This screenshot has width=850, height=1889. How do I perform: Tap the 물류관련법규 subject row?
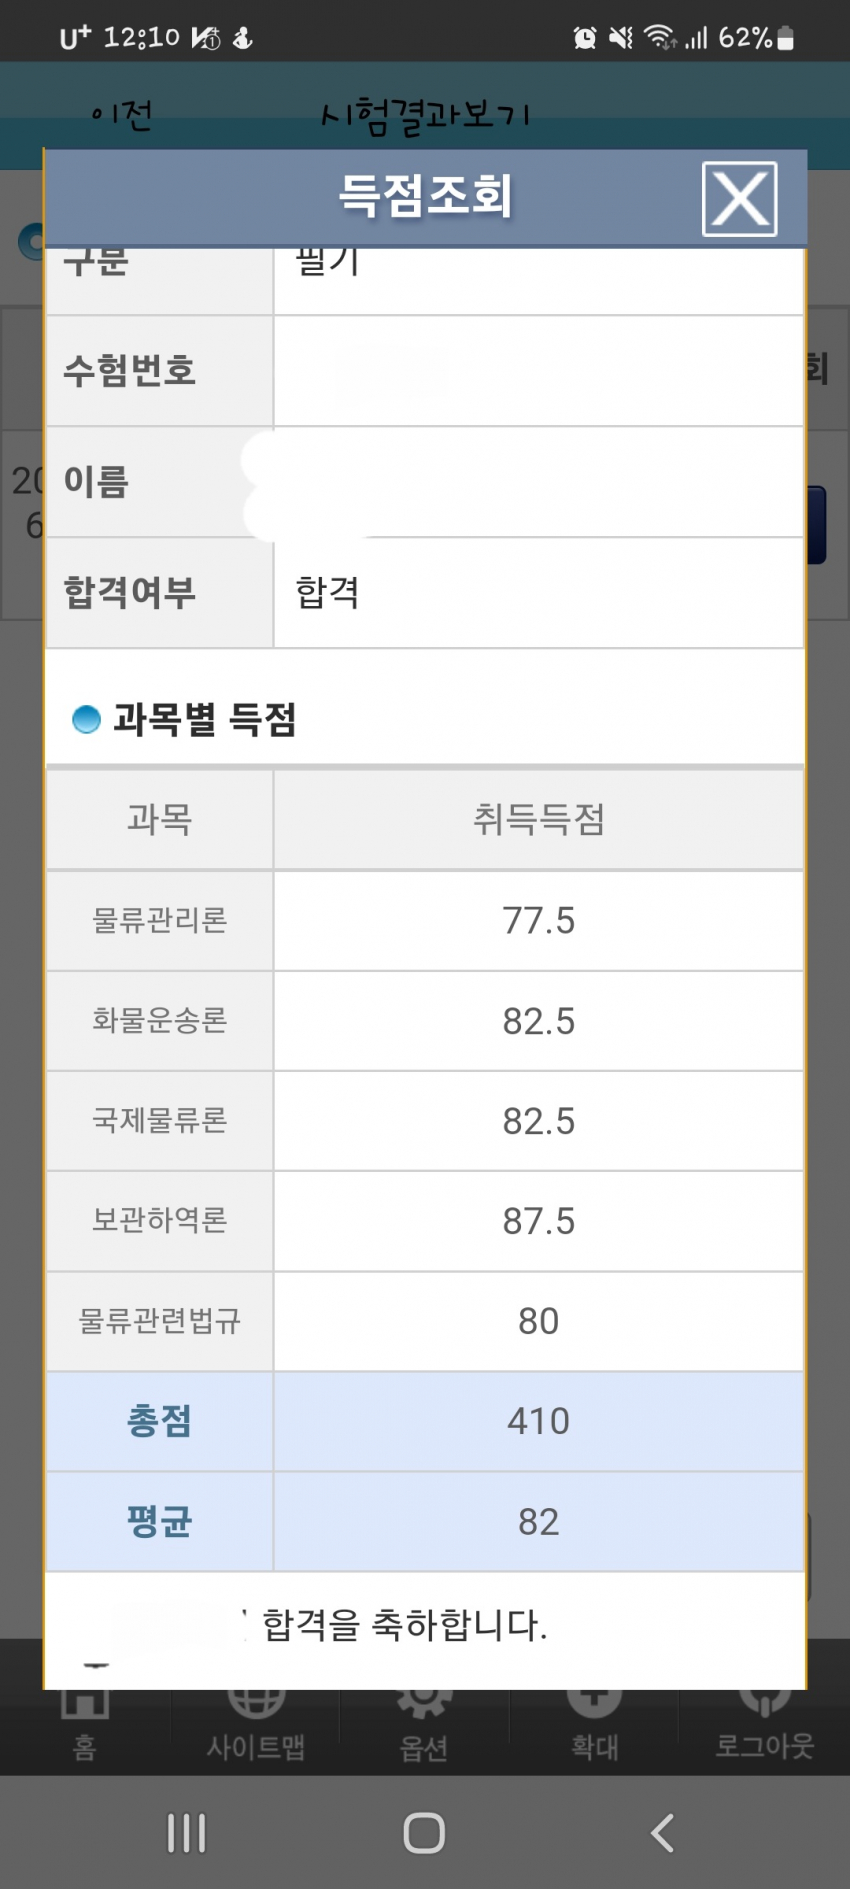point(425,1321)
